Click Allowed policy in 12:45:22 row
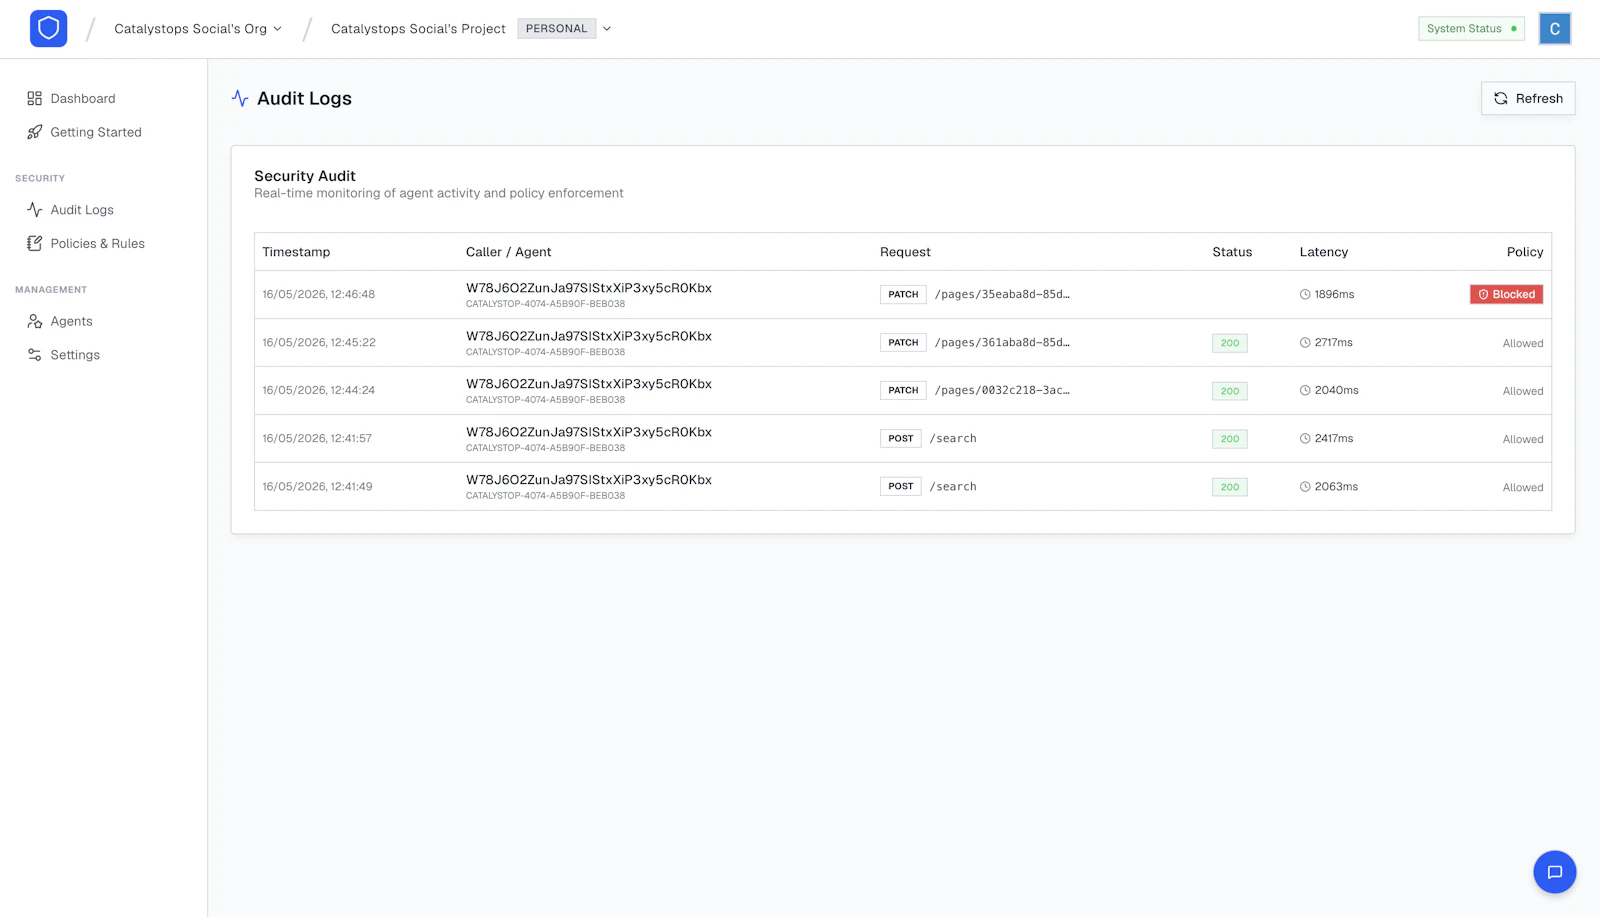Viewport: 1600px width, 917px height. point(1523,343)
